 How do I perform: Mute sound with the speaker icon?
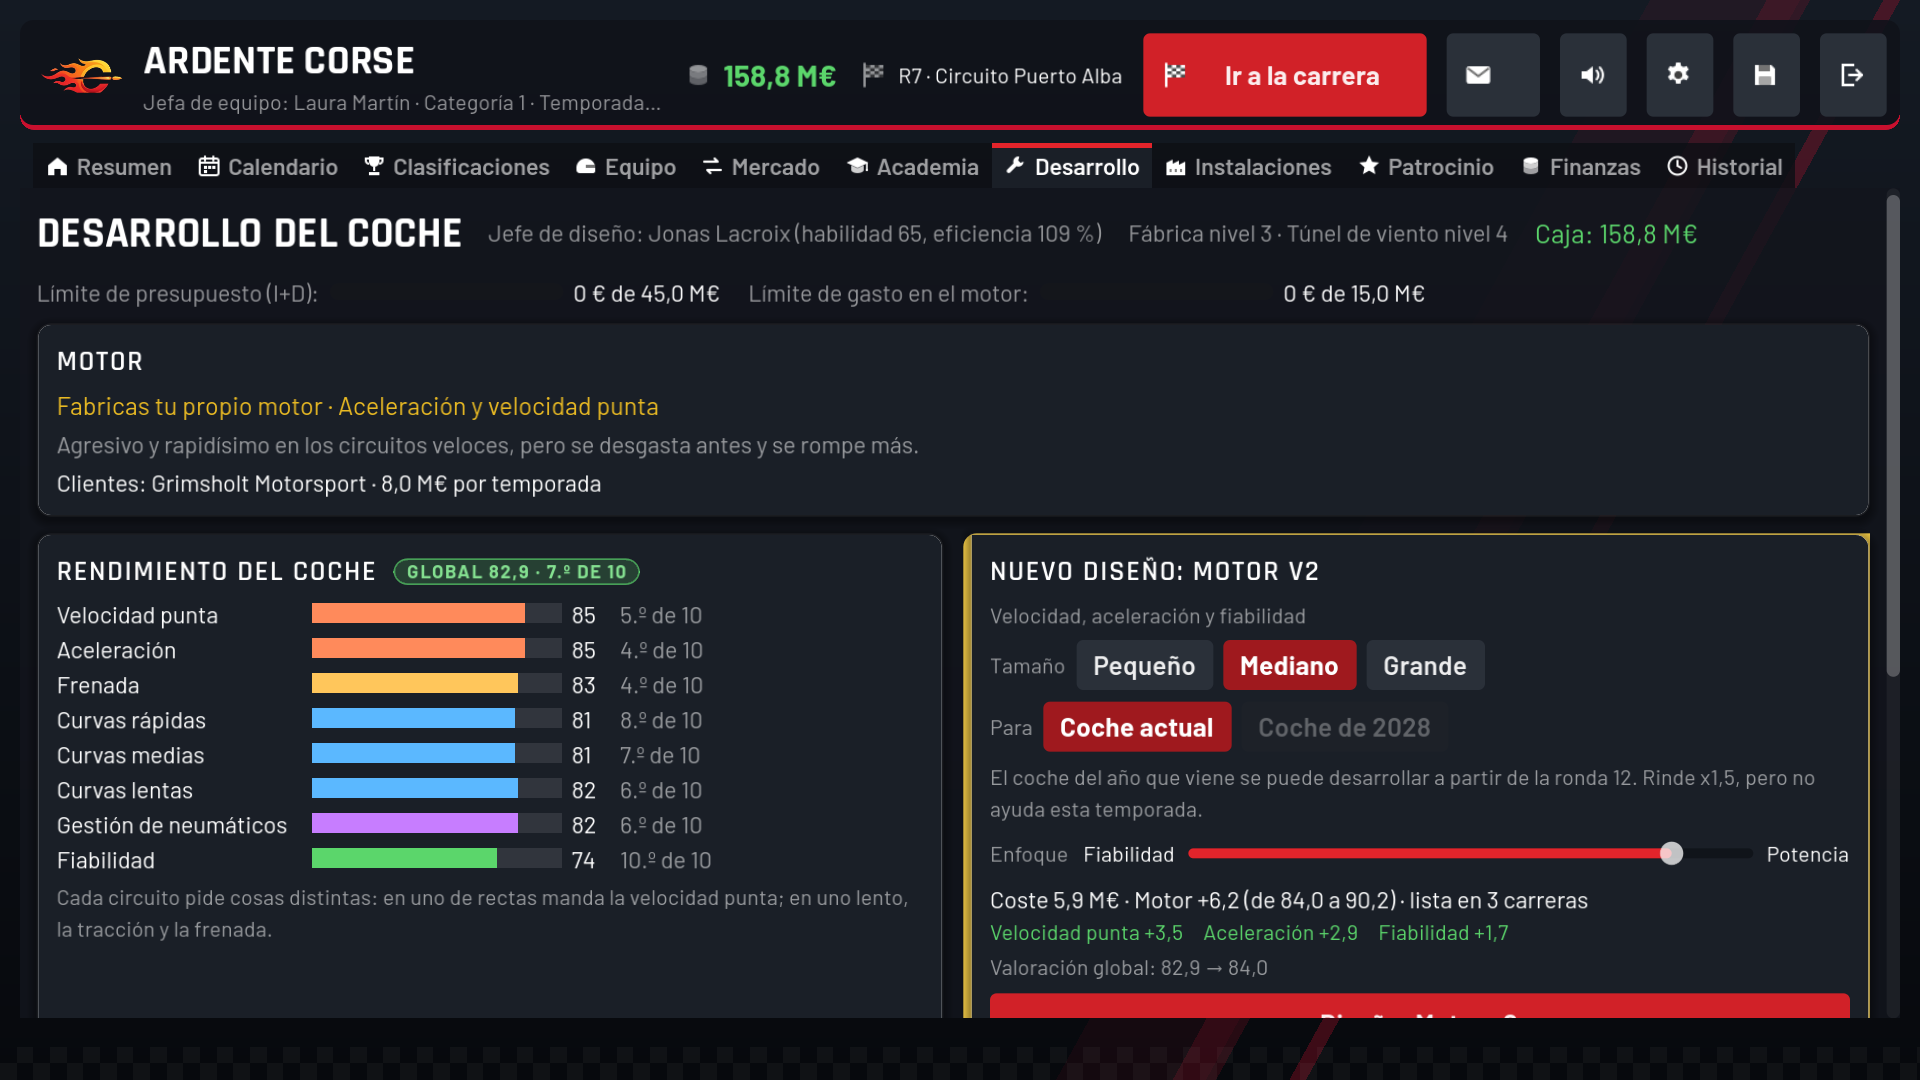tap(1593, 75)
